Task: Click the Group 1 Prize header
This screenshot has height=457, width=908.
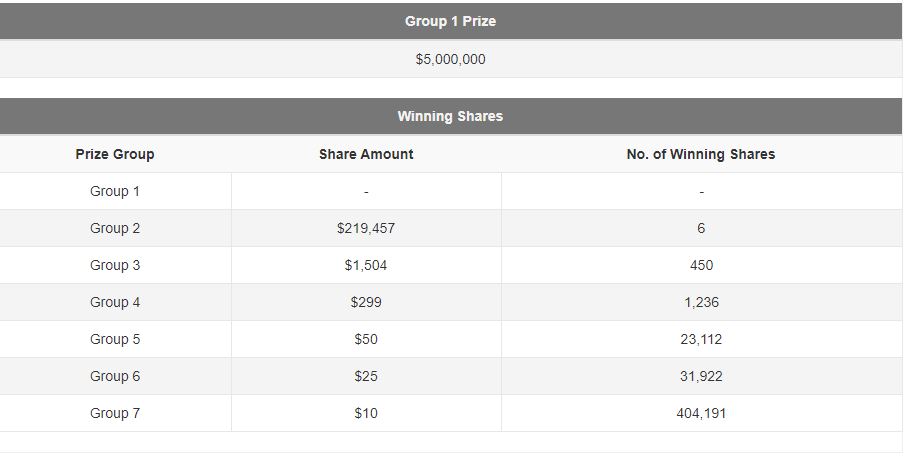Action: 451,21
